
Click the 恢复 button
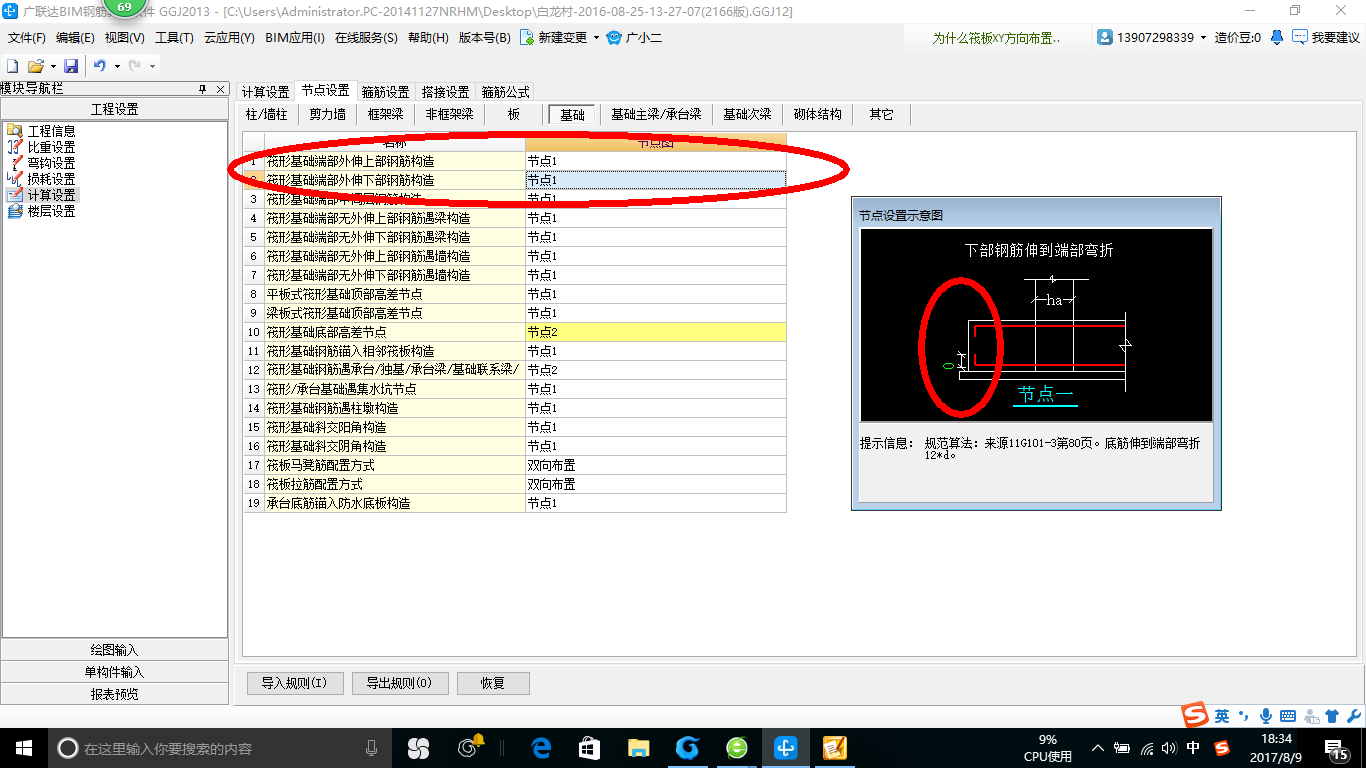492,683
